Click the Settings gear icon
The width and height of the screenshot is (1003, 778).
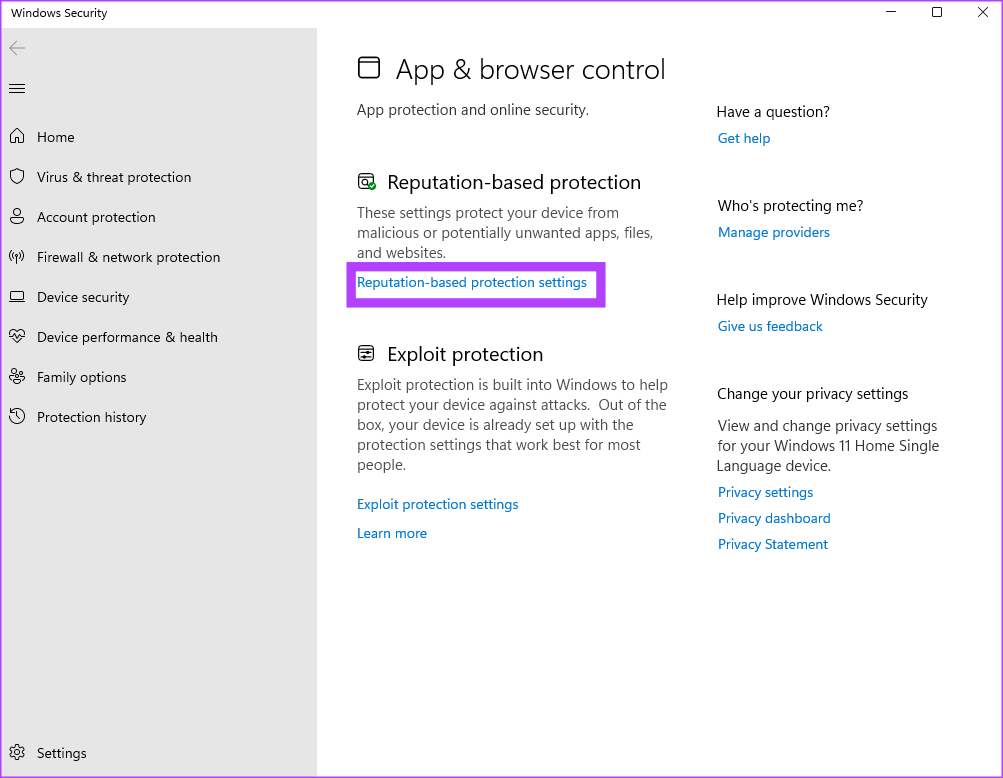pos(17,752)
